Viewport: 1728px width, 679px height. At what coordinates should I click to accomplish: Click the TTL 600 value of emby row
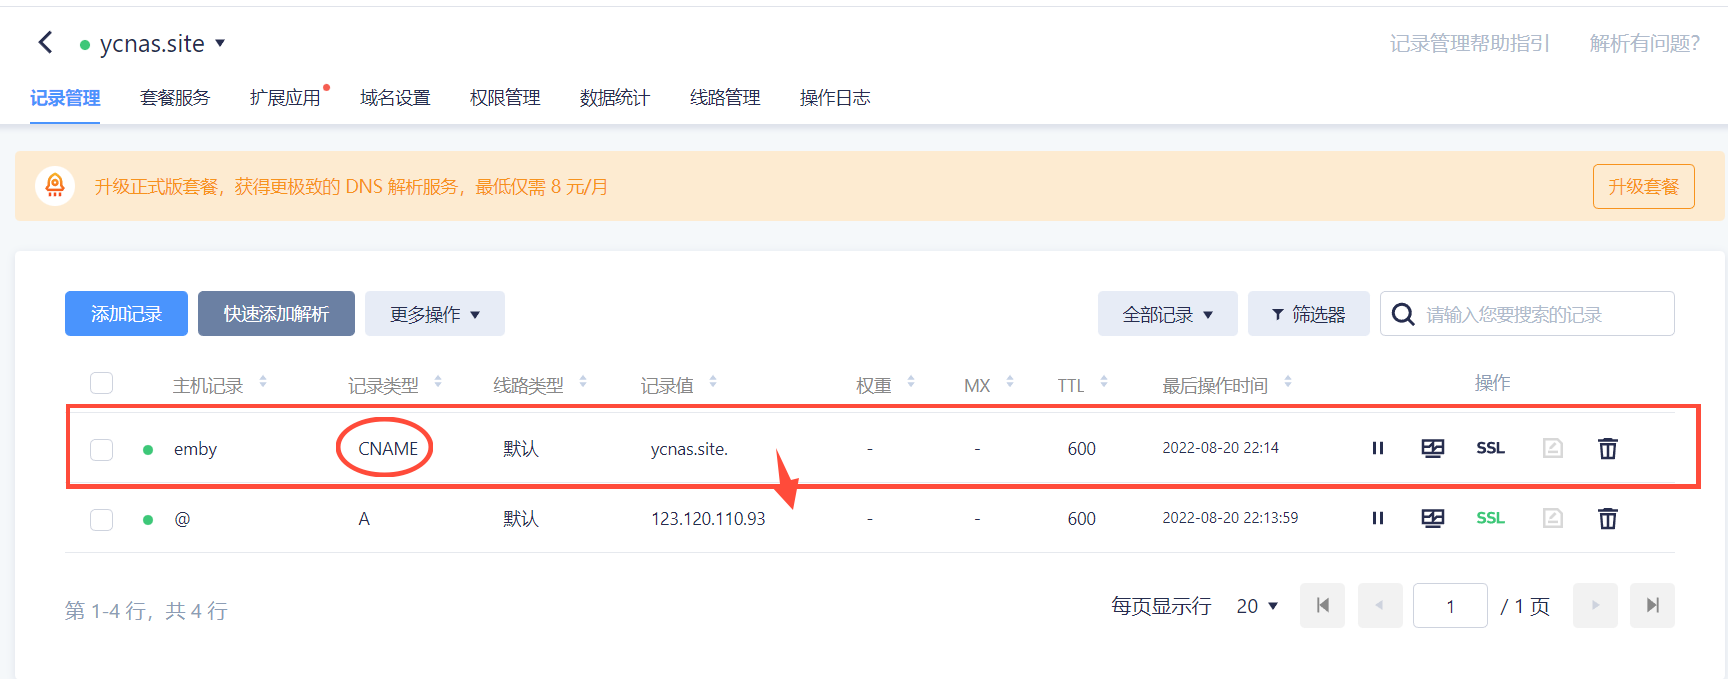tap(1081, 449)
